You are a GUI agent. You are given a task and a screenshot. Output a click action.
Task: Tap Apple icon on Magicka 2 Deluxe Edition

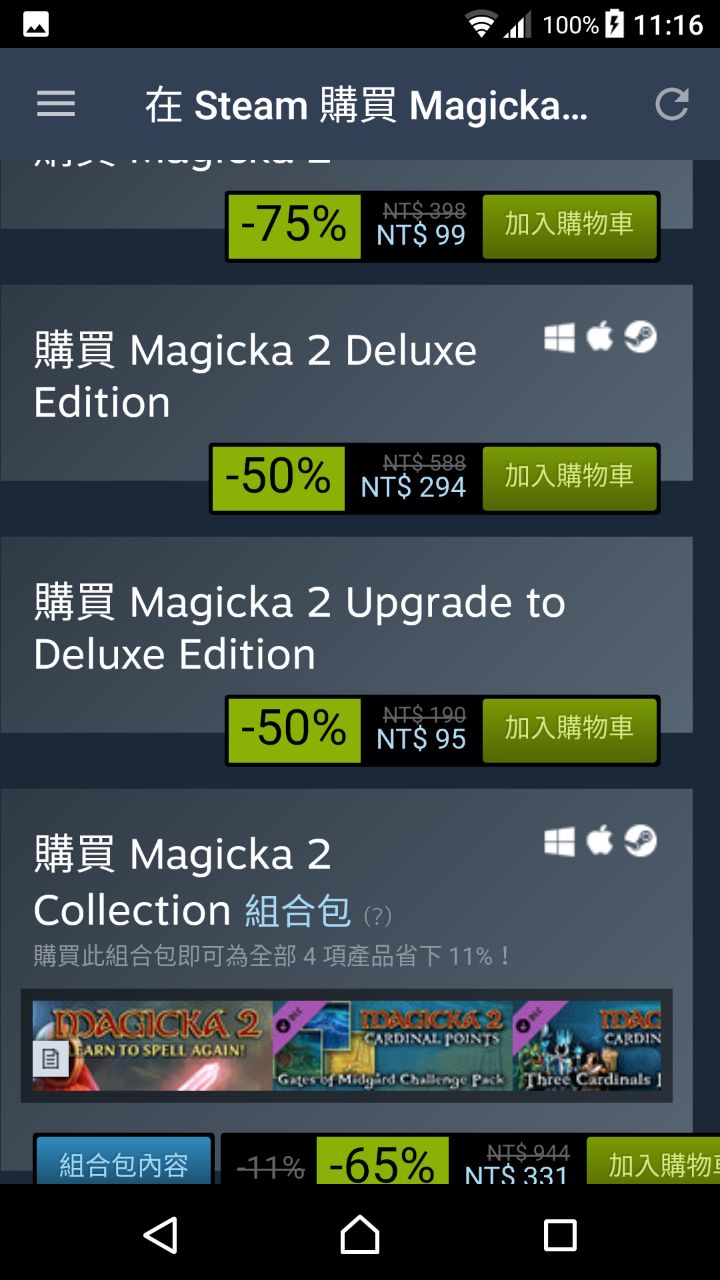click(x=600, y=338)
